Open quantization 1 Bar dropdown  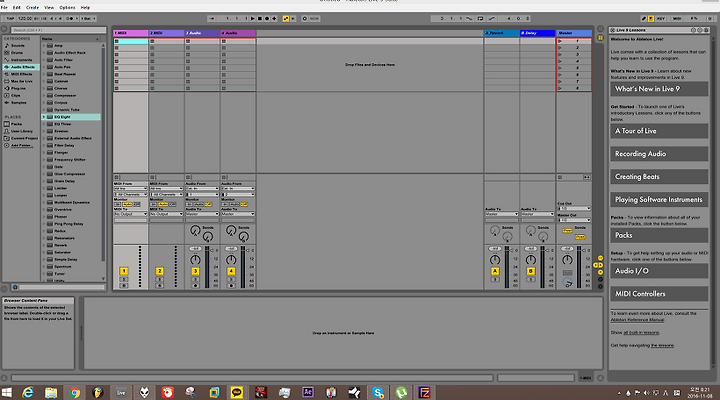point(88,18)
